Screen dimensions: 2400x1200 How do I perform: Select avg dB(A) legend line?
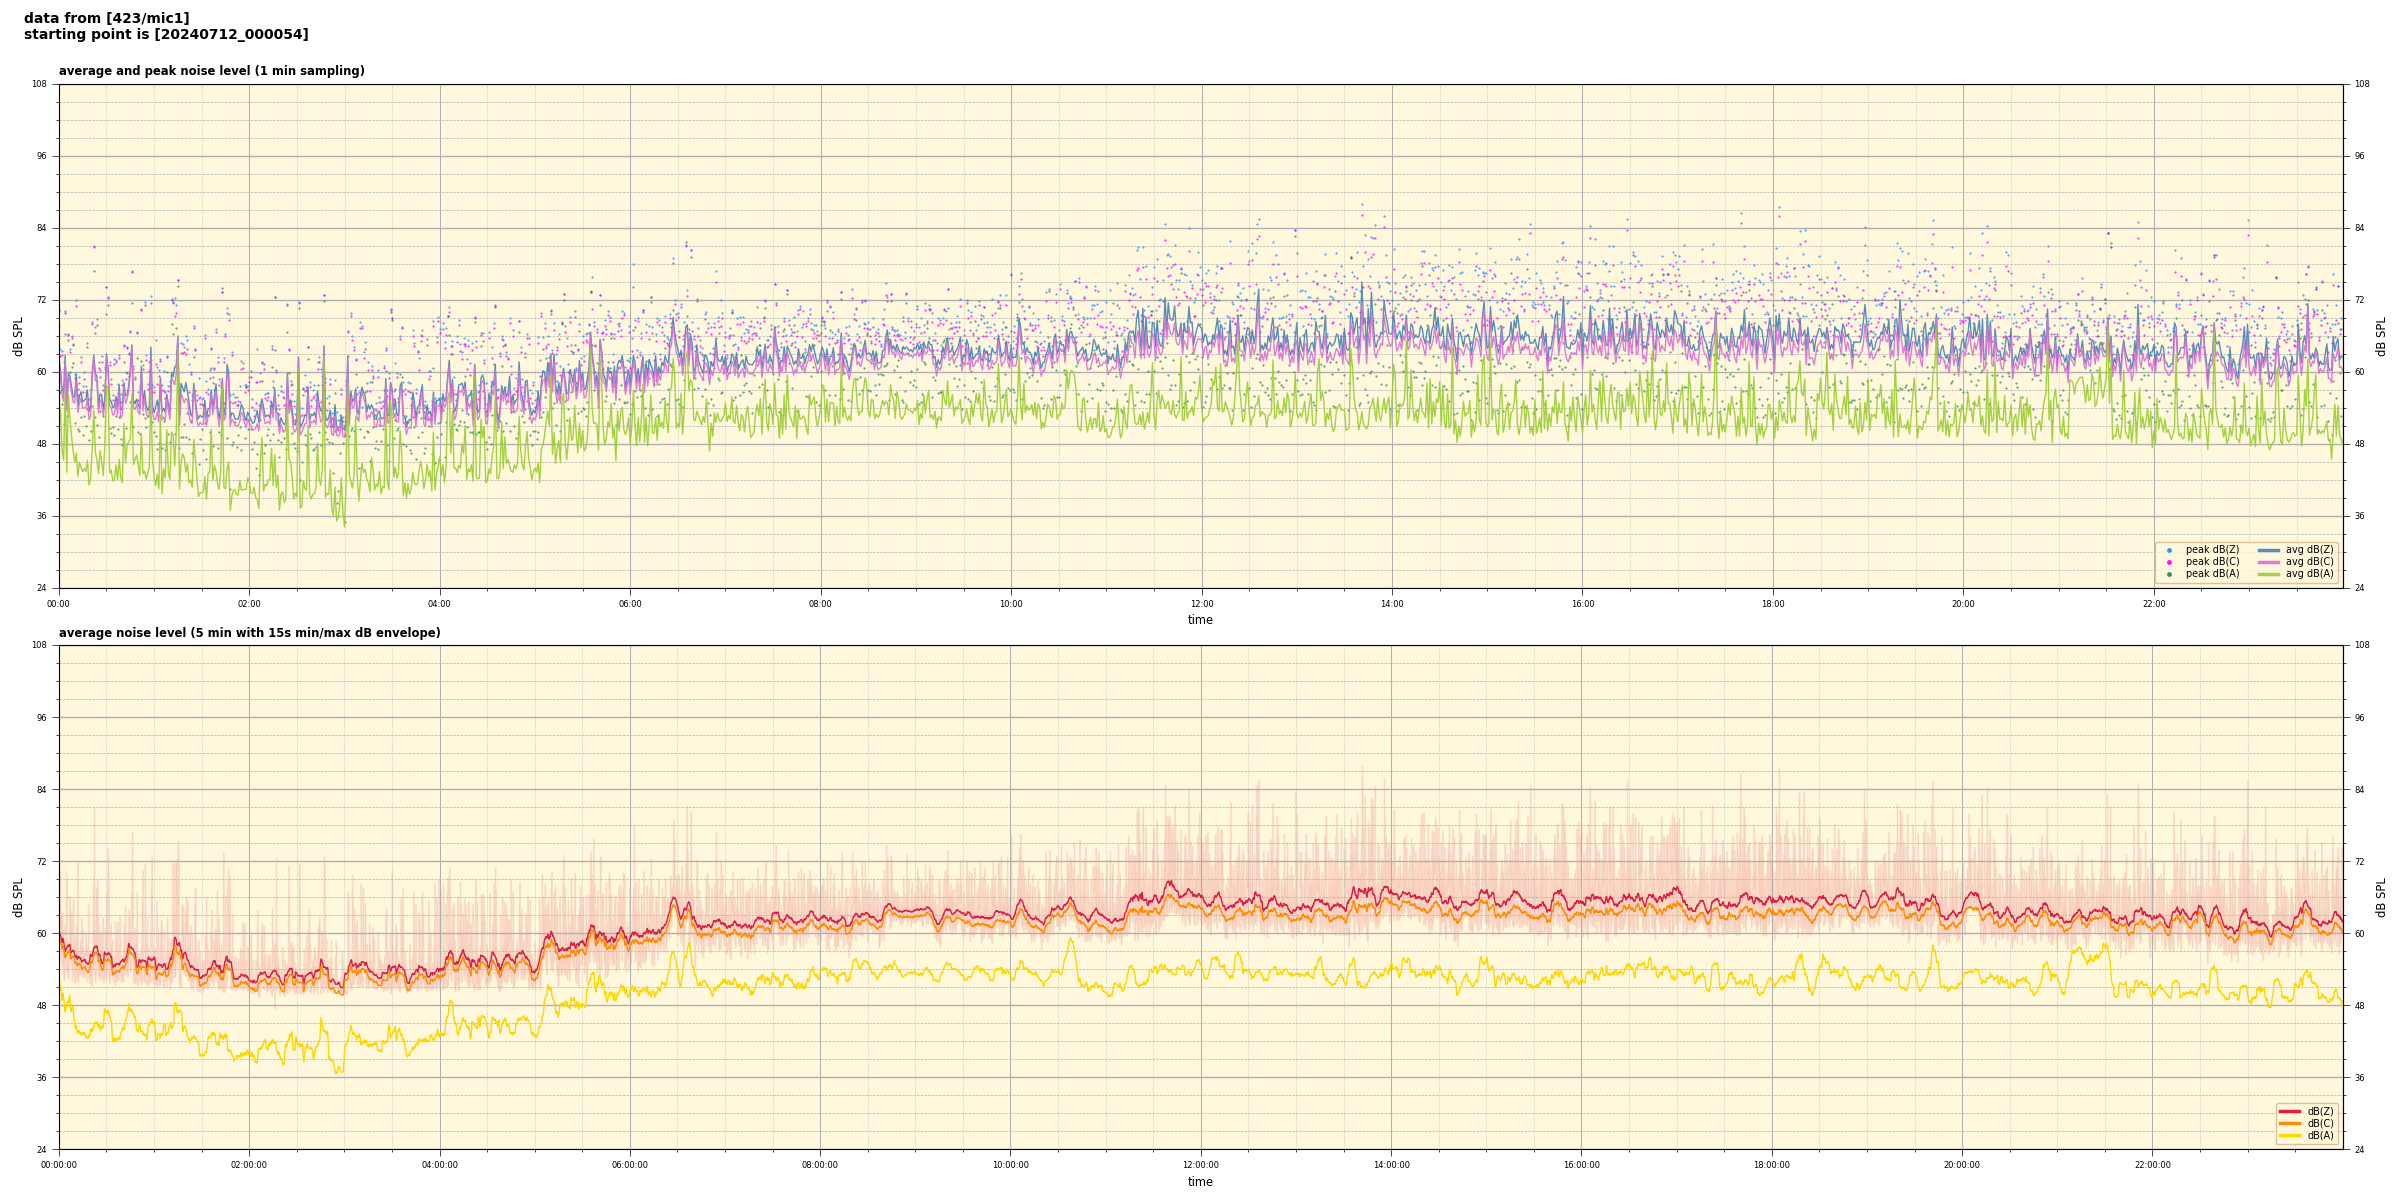pyautogui.click(x=2269, y=574)
